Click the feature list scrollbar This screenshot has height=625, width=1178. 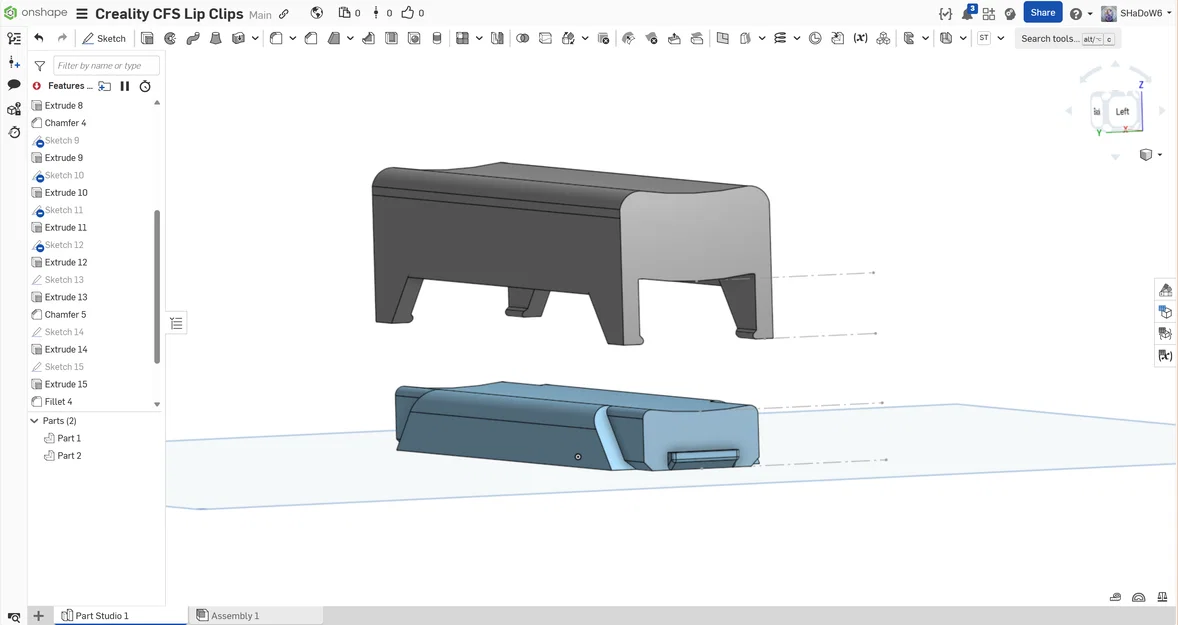(x=157, y=286)
